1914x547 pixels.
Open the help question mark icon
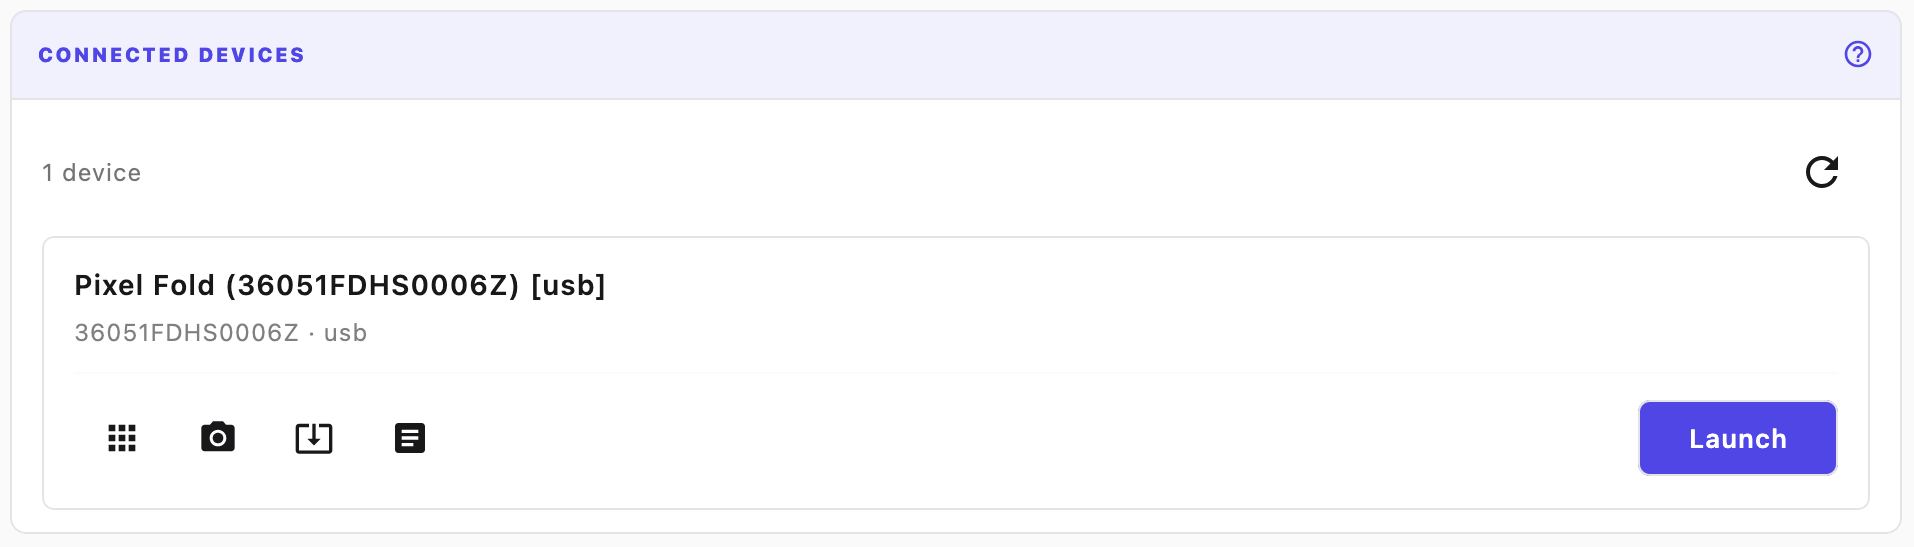click(1857, 54)
